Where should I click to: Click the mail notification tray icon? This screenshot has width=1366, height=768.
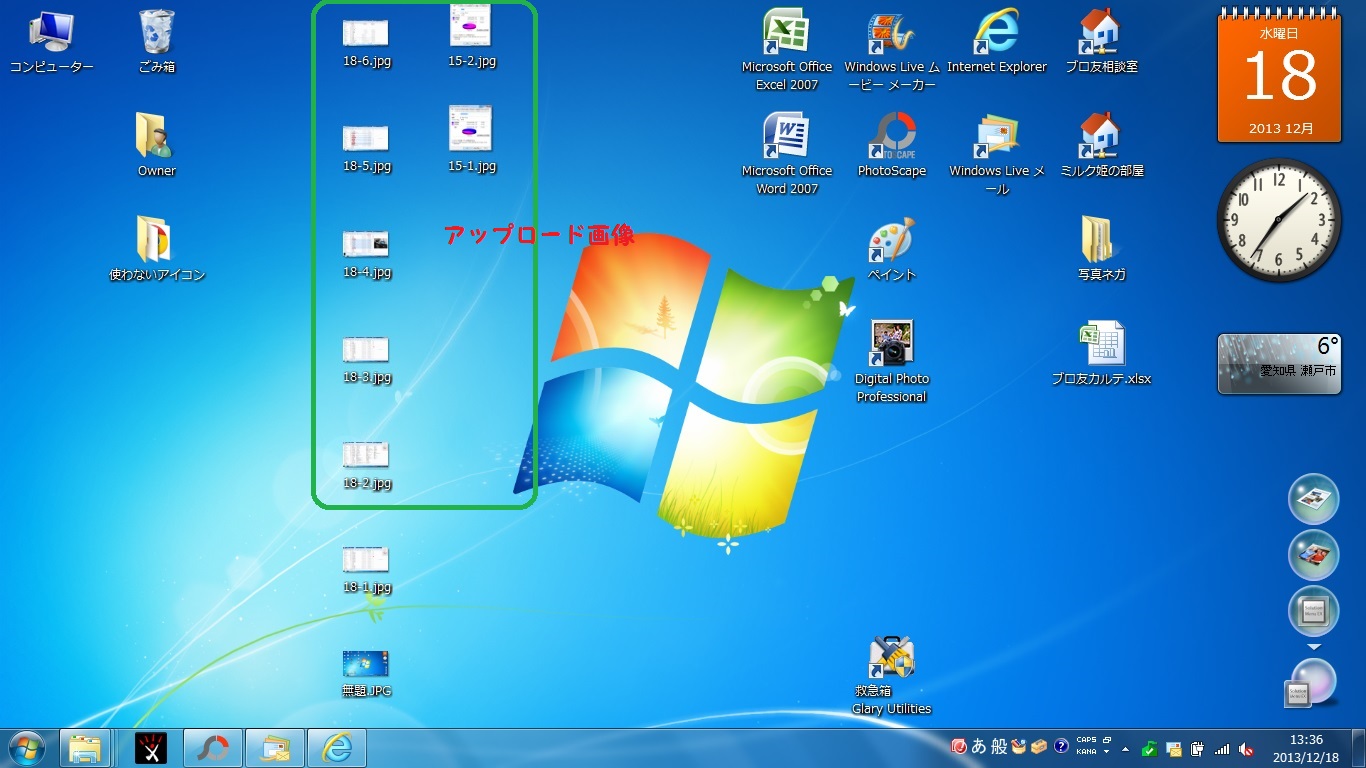(1174, 748)
